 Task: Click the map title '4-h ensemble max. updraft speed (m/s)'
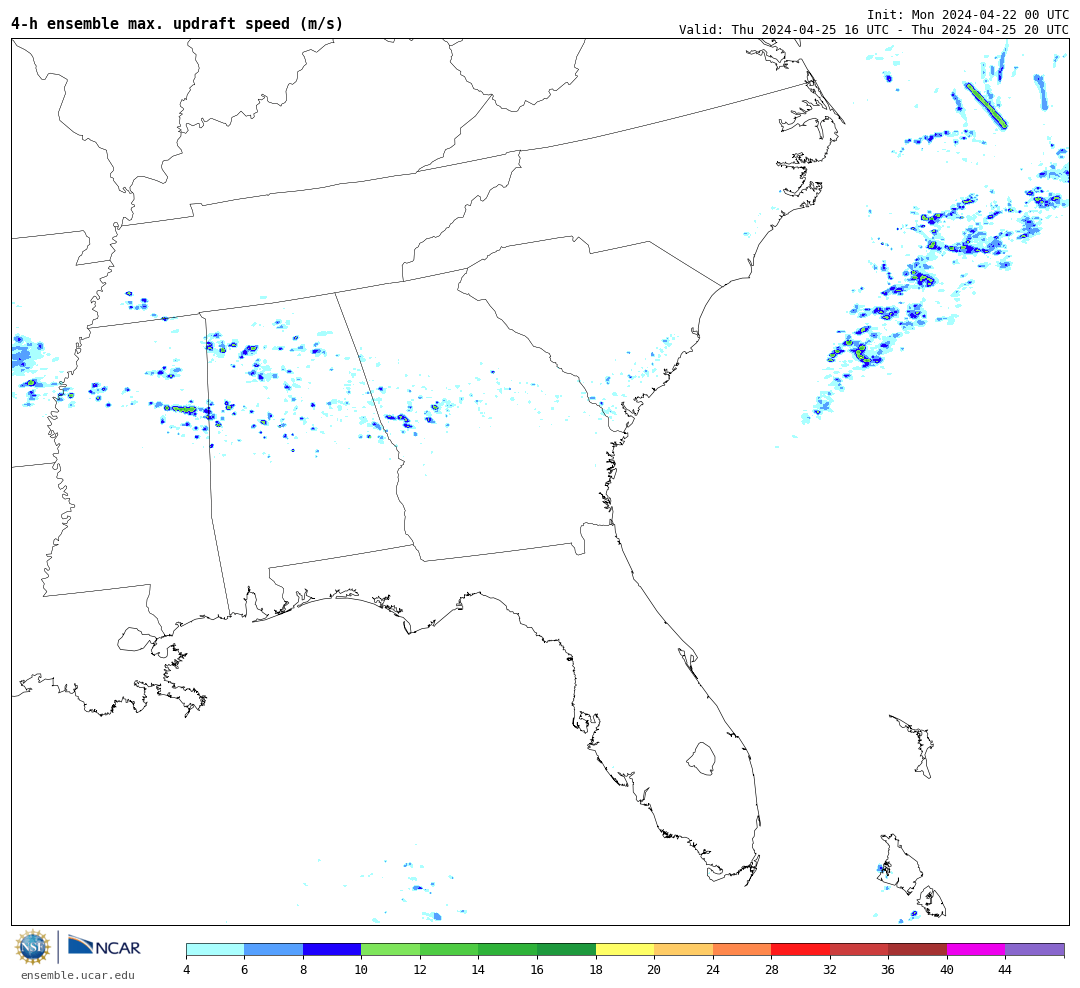[x=177, y=23]
